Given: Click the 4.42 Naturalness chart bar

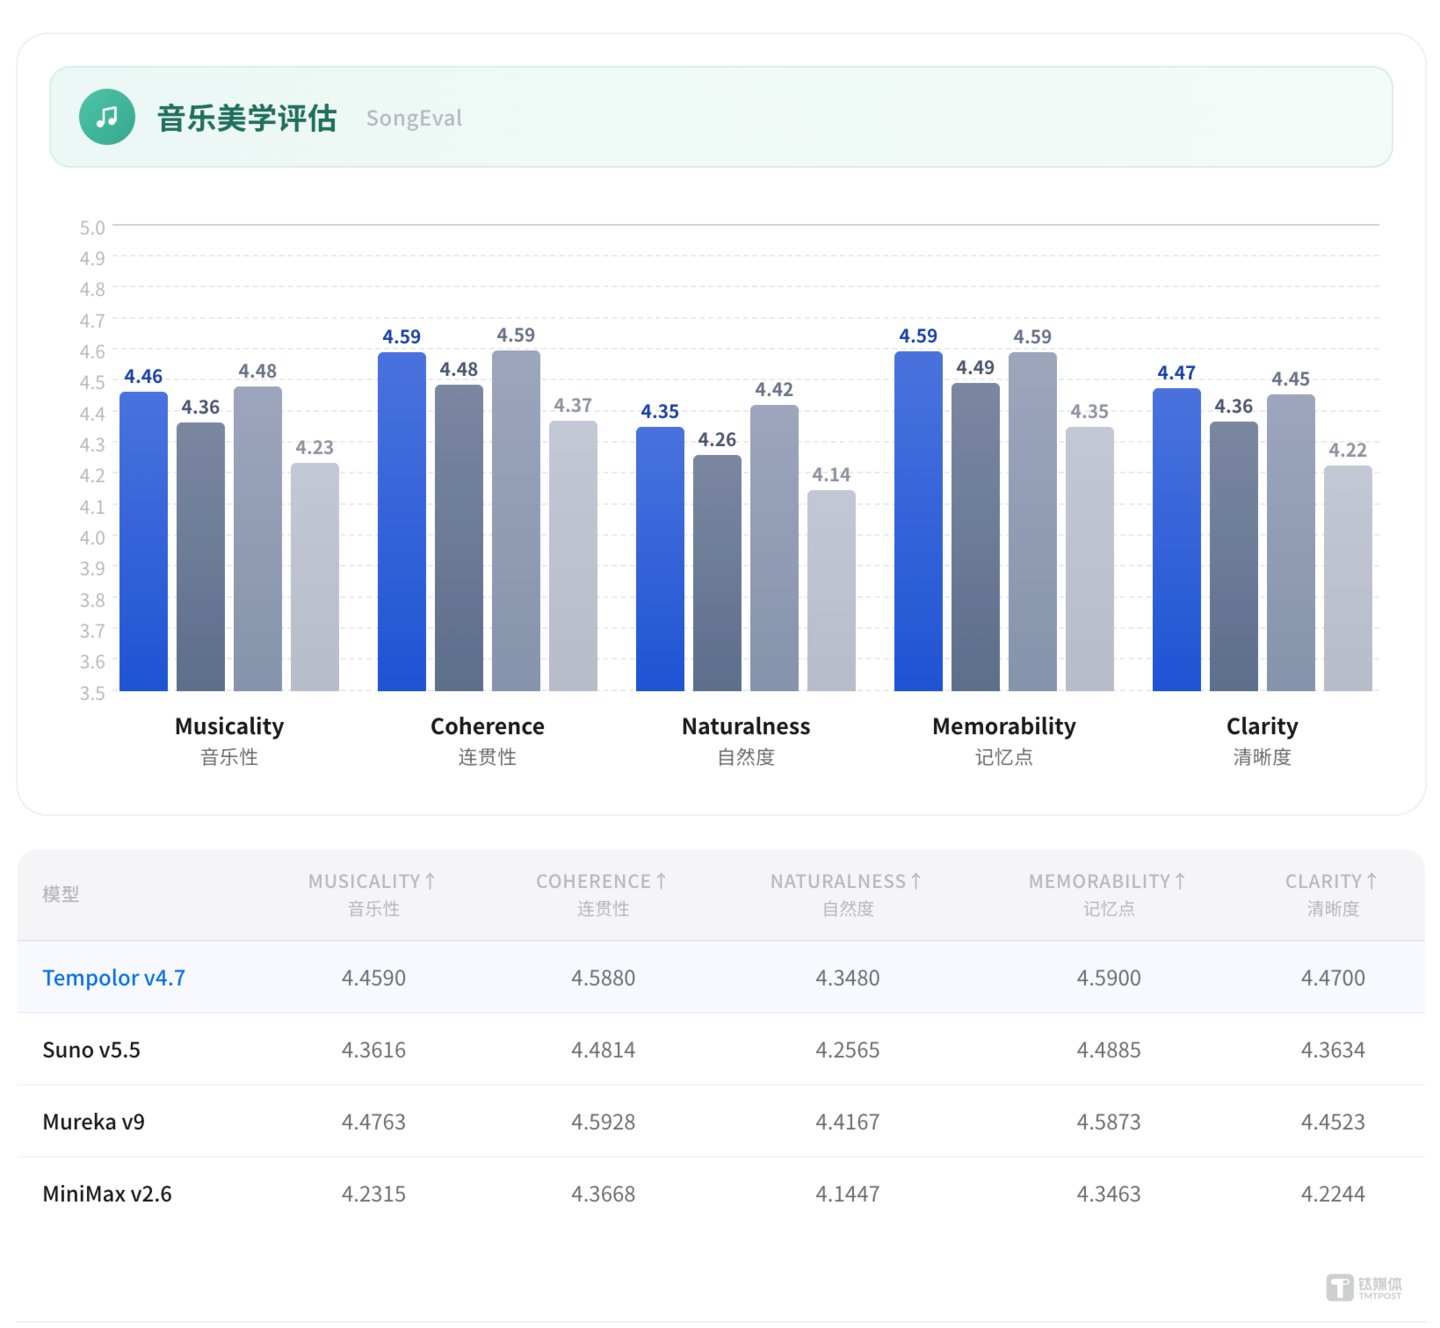Looking at the screenshot, I should pyautogui.click(x=774, y=548).
